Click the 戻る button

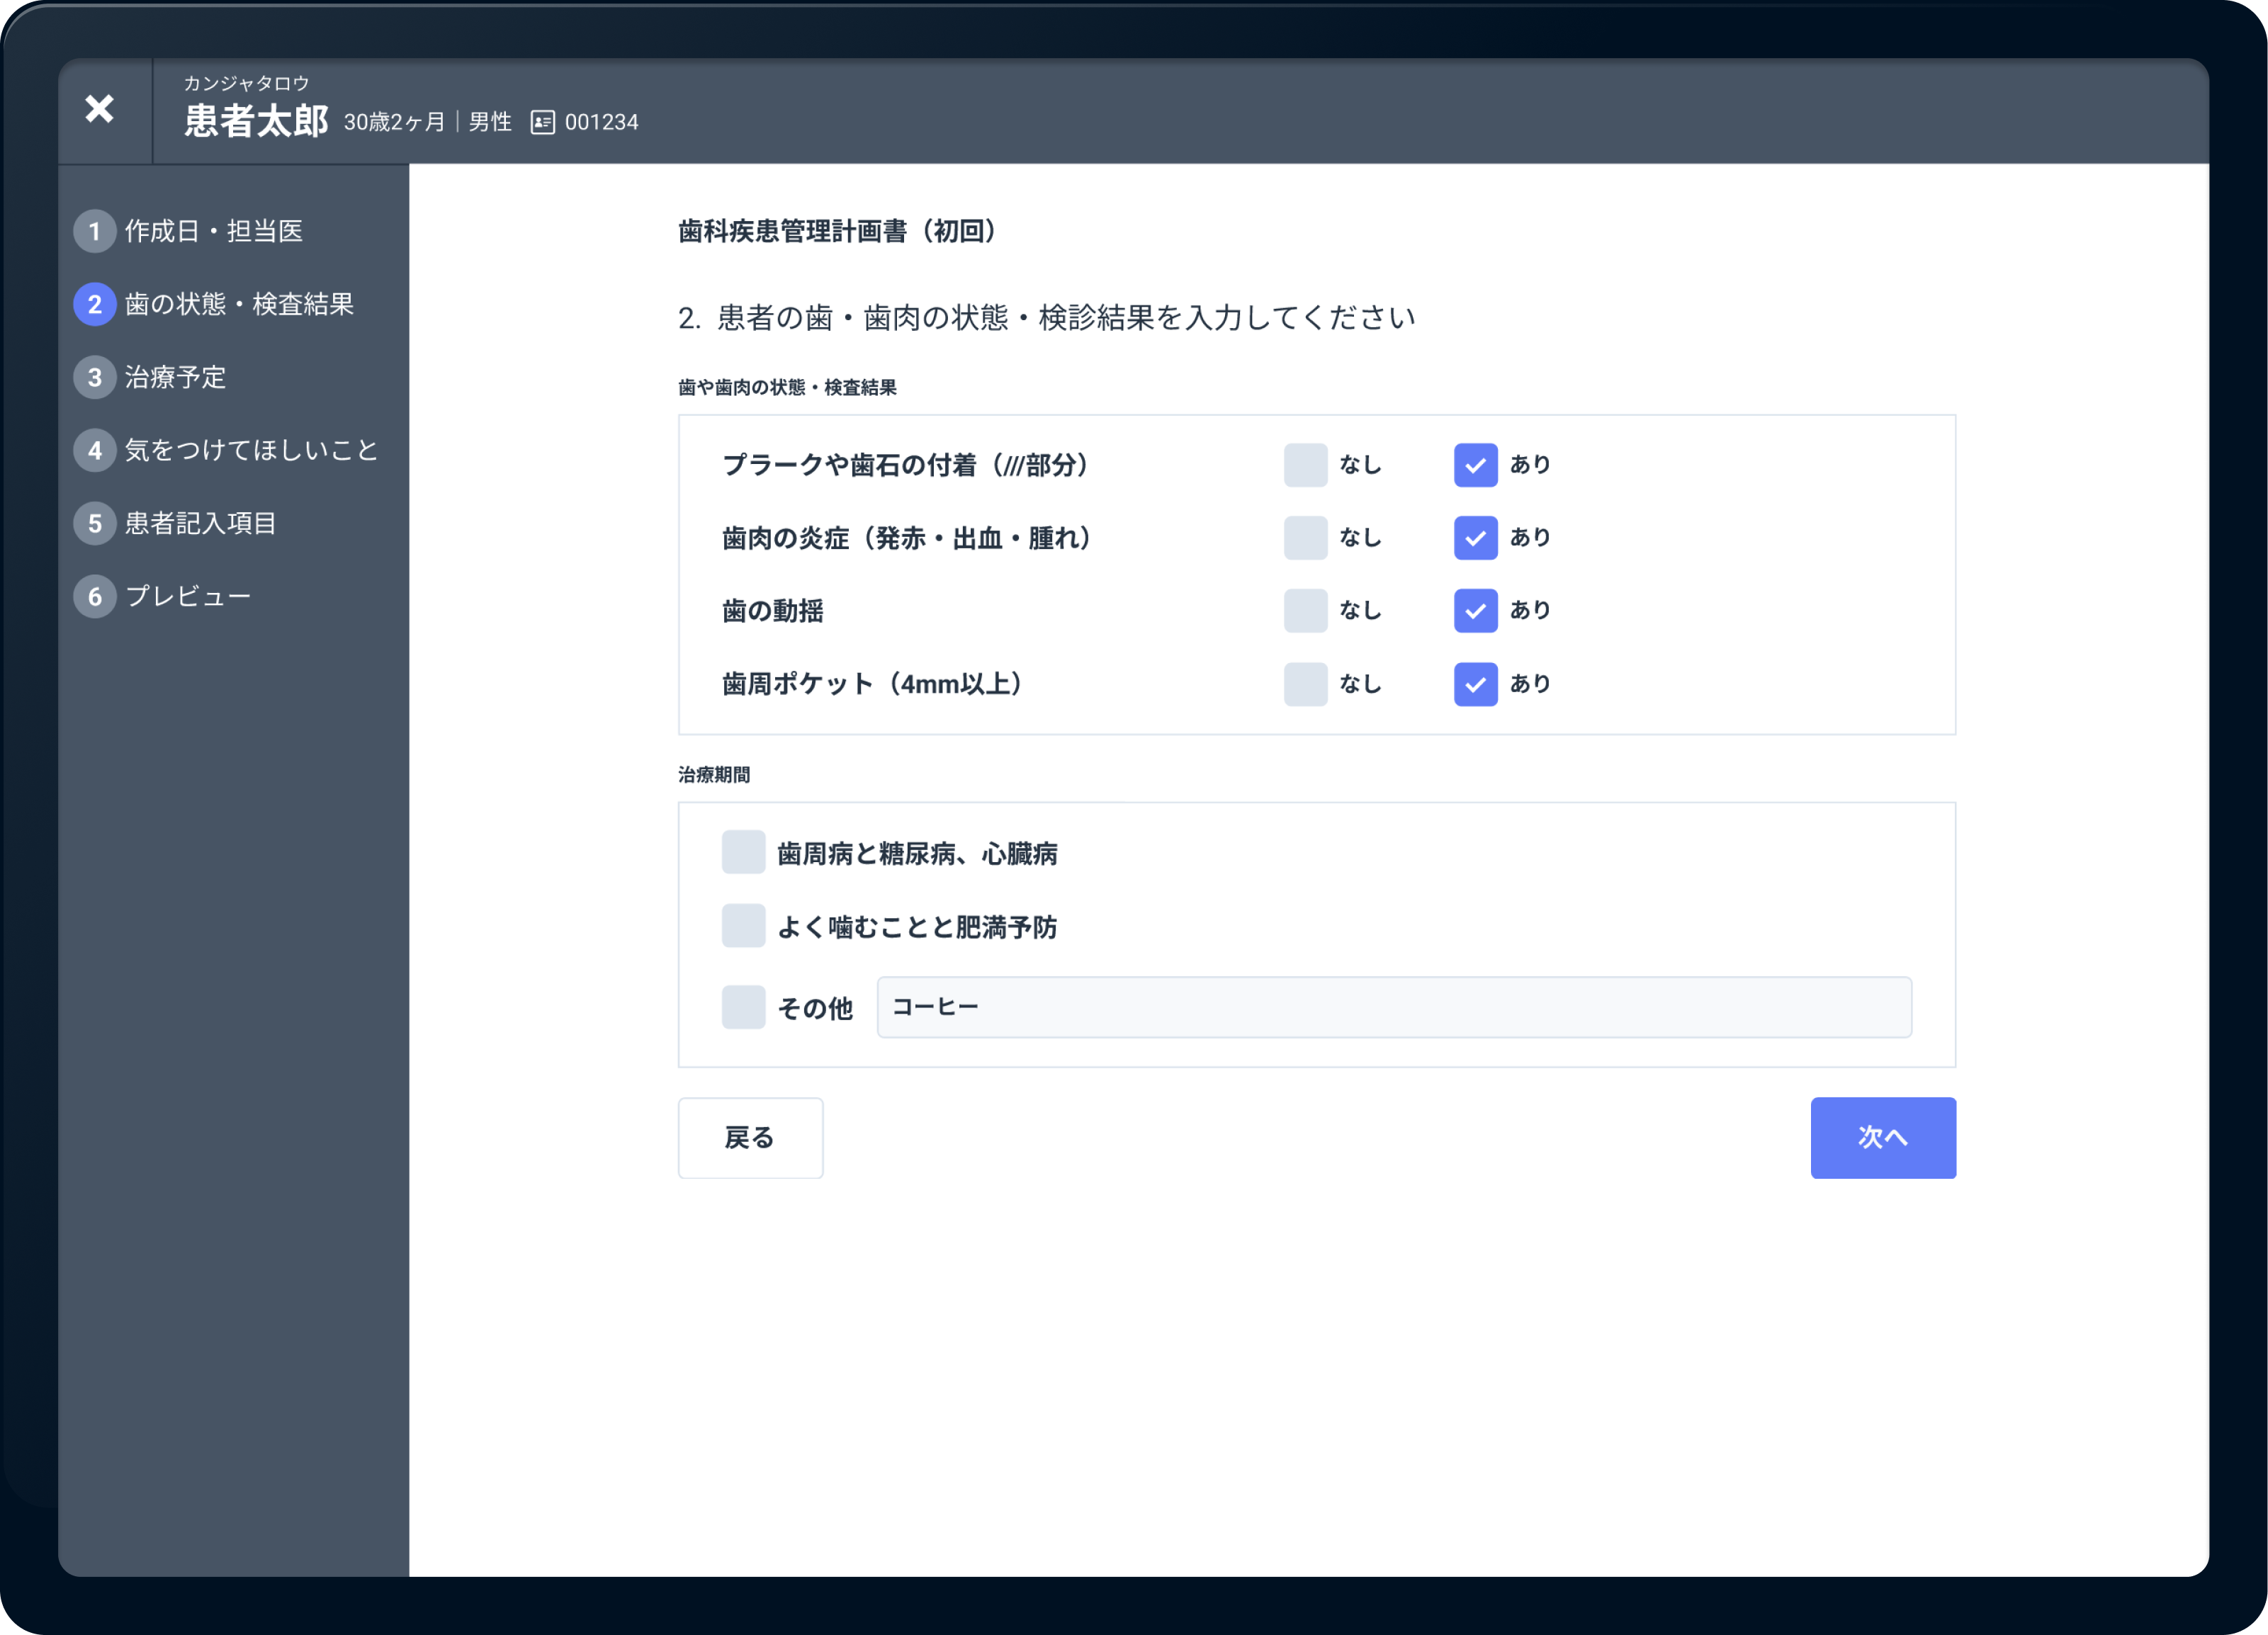tap(750, 1137)
